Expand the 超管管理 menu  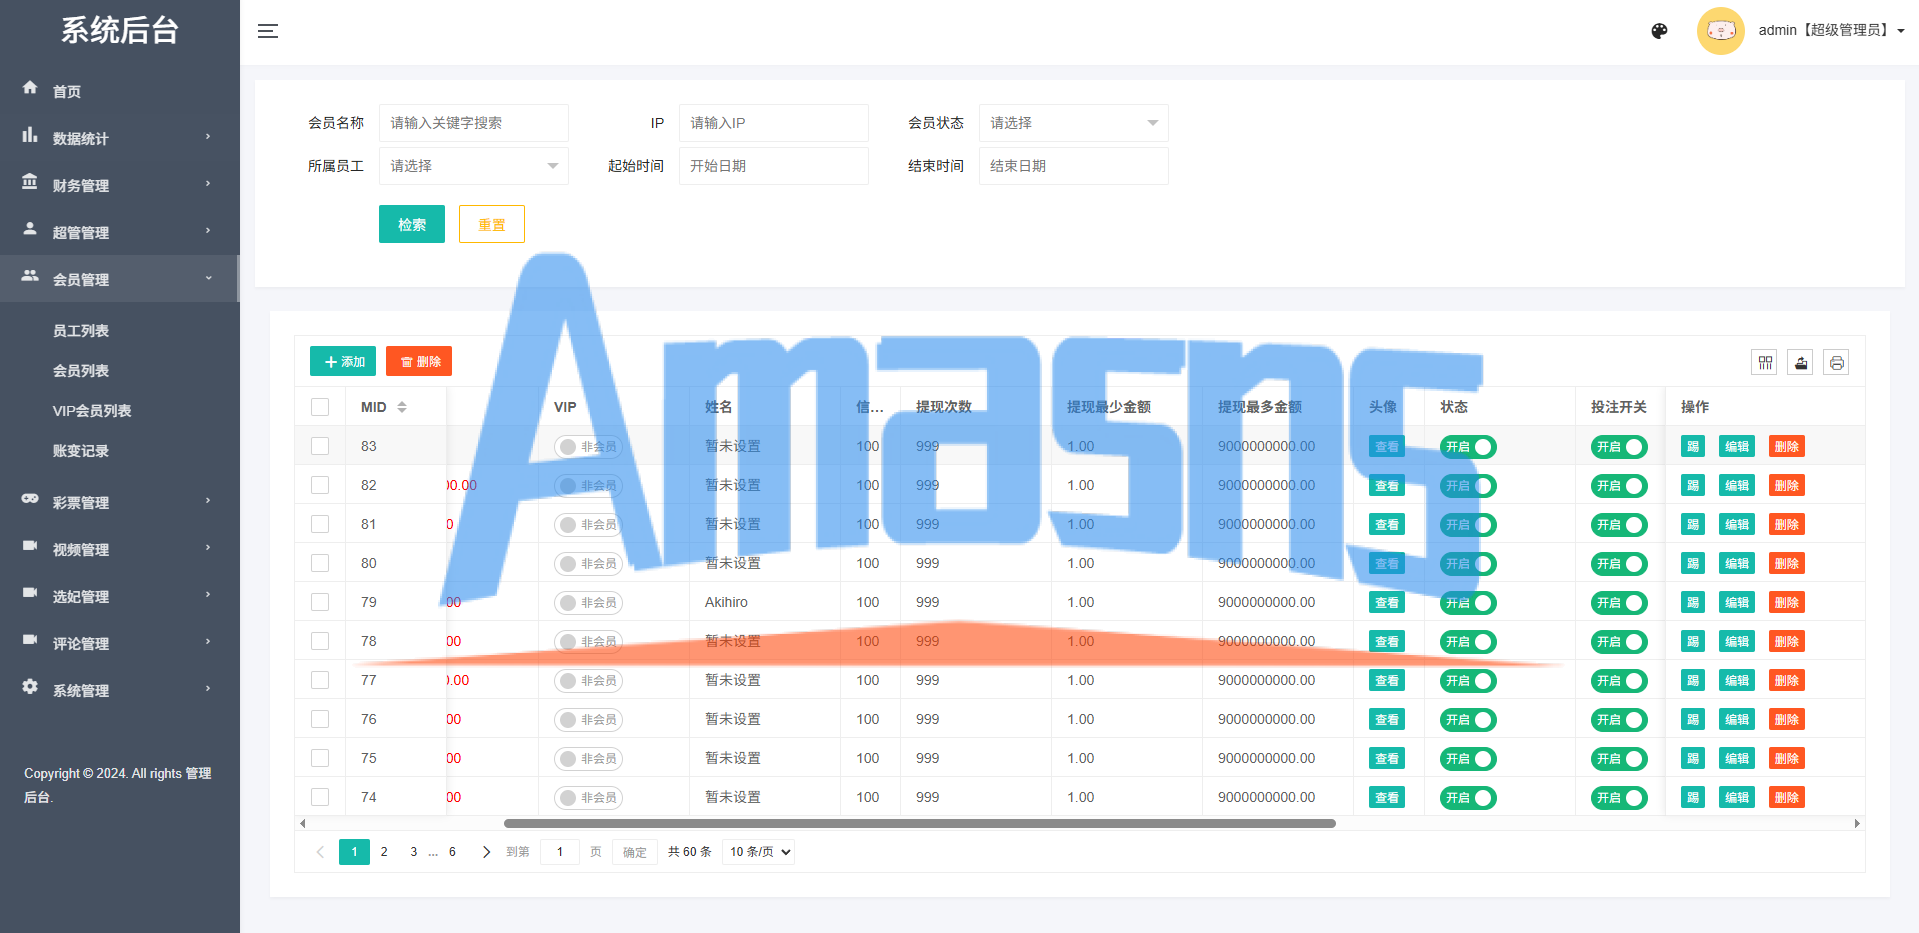click(x=119, y=232)
